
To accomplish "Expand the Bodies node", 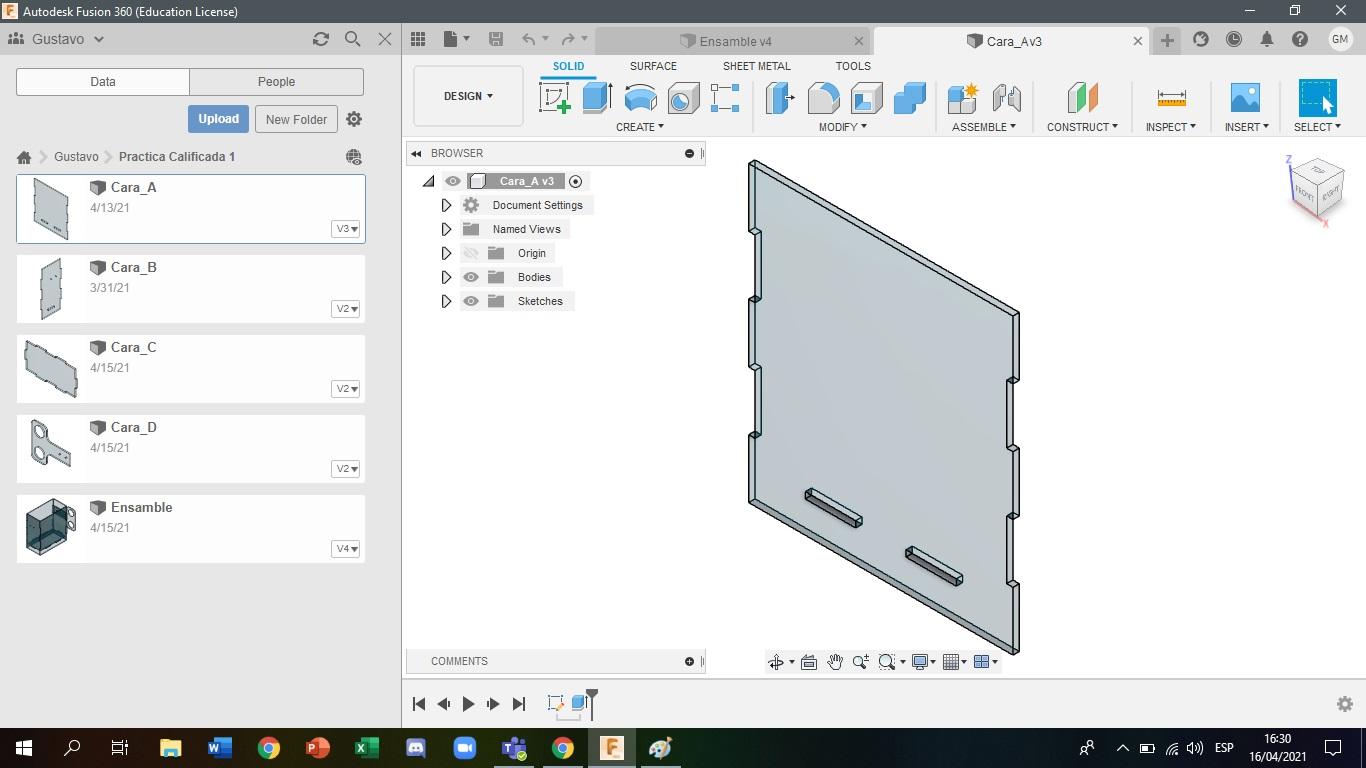I will click(x=447, y=277).
